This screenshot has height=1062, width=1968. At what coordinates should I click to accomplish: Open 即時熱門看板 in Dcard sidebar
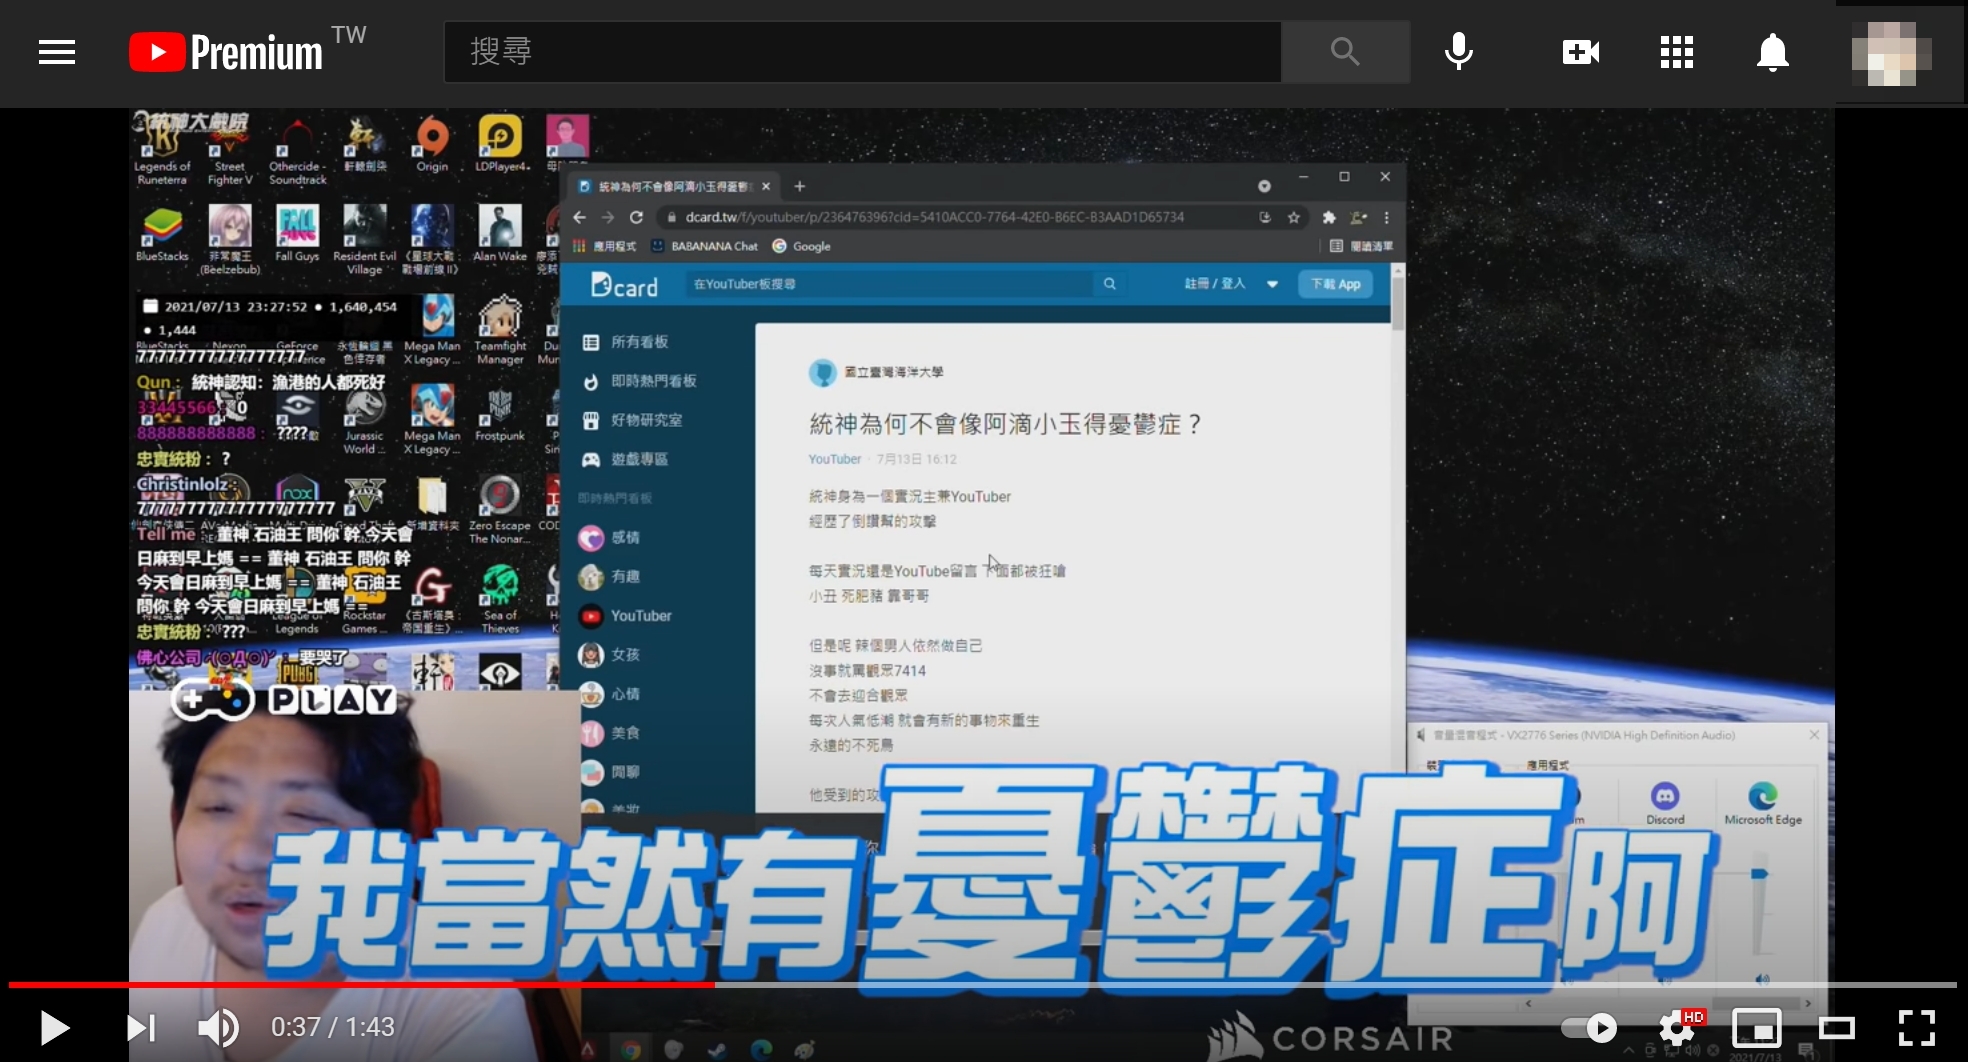coord(640,381)
